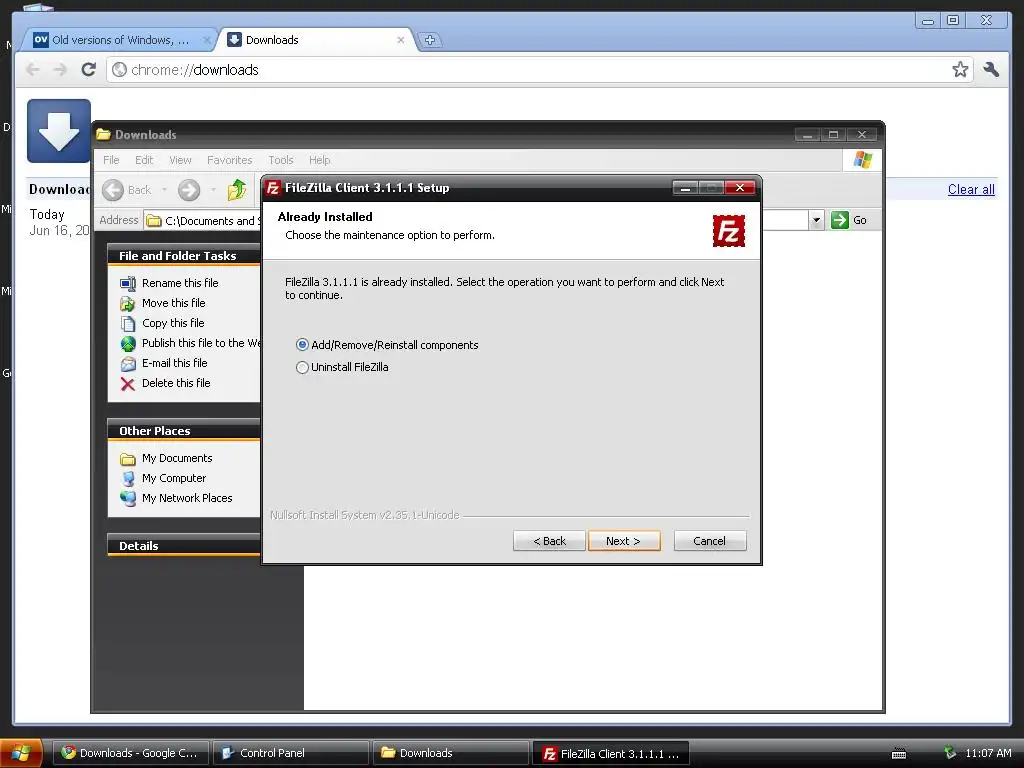Open My Documents link in Other Places
1024x768 pixels.
(177, 458)
